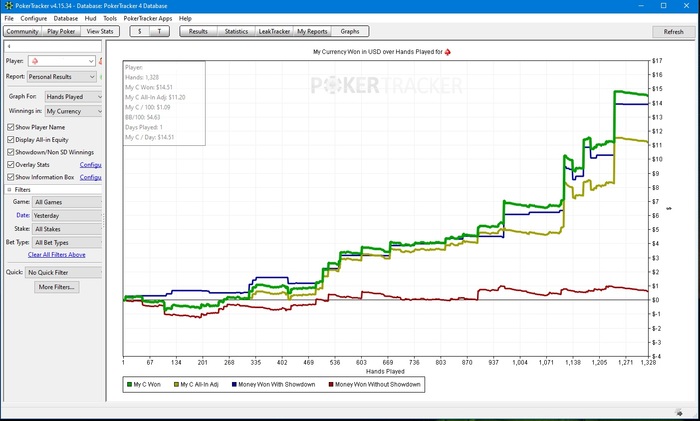The height and width of the screenshot is (421, 700).
Task: Click the search field above Player
Action: coord(53,46)
